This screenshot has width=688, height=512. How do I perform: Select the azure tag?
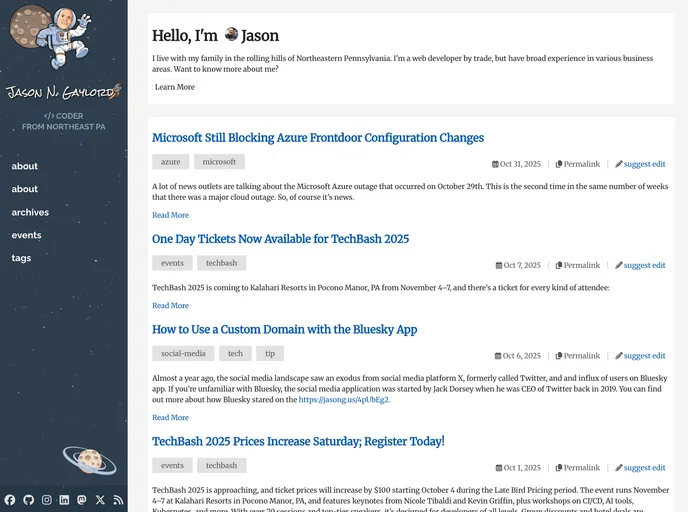[171, 162]
